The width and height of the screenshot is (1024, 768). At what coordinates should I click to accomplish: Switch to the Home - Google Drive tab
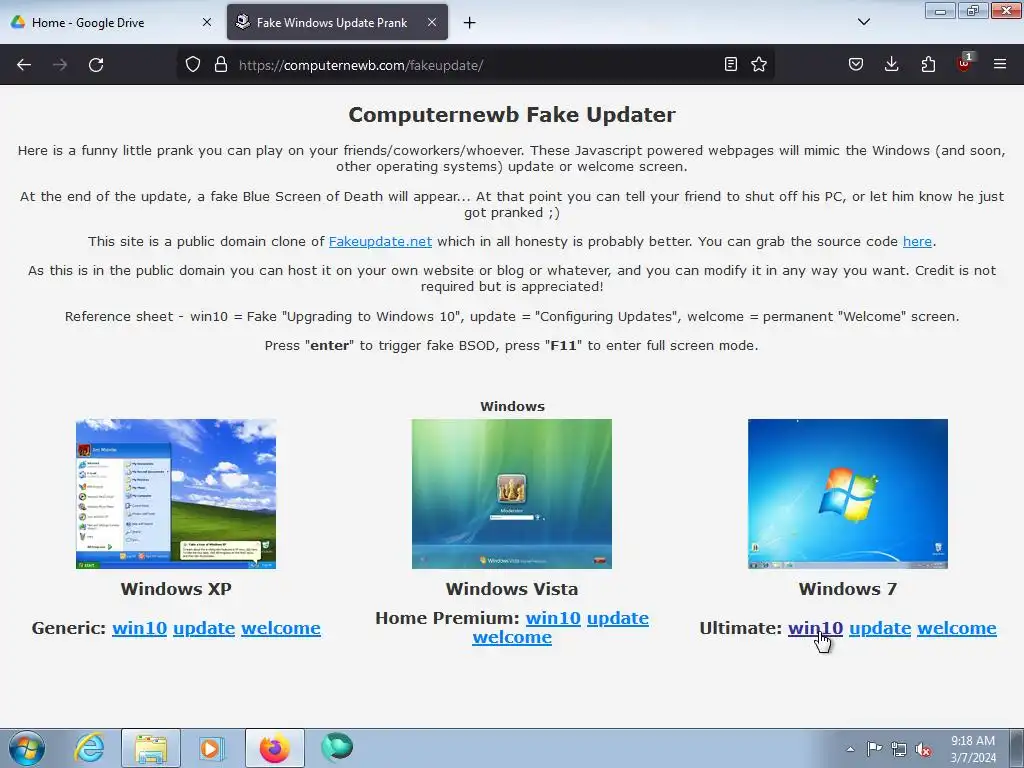tap(112, 22)
